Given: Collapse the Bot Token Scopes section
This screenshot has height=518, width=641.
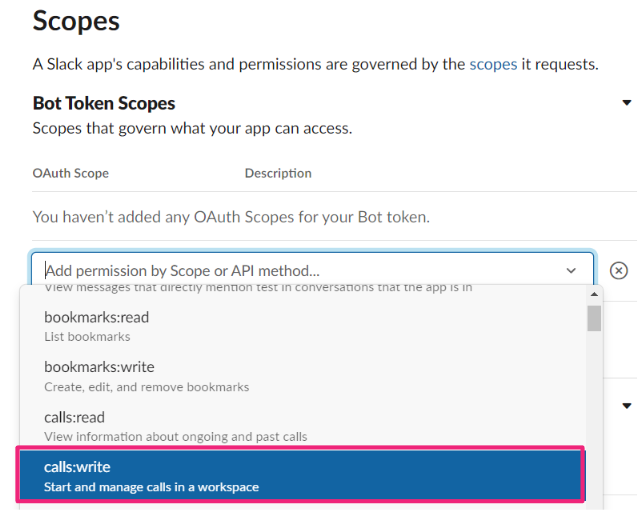Looking at the screenshot, I should click(x=627, y=103).
